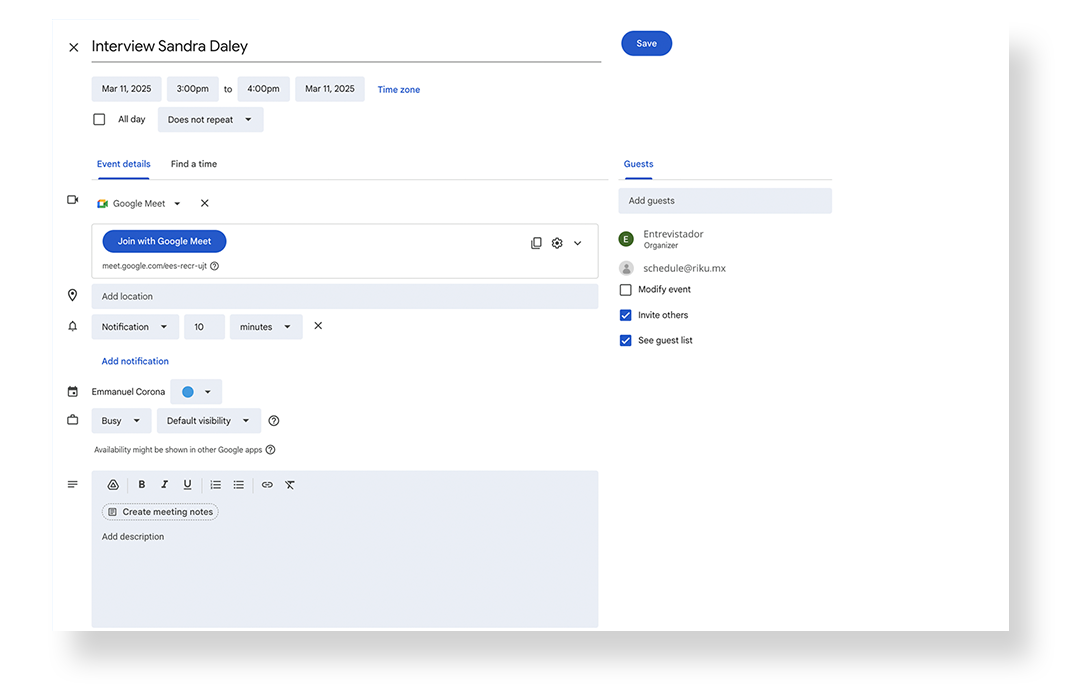1080x698 pixels.
Task: Switch to the Find a time tab
Action: coord(194,164)
